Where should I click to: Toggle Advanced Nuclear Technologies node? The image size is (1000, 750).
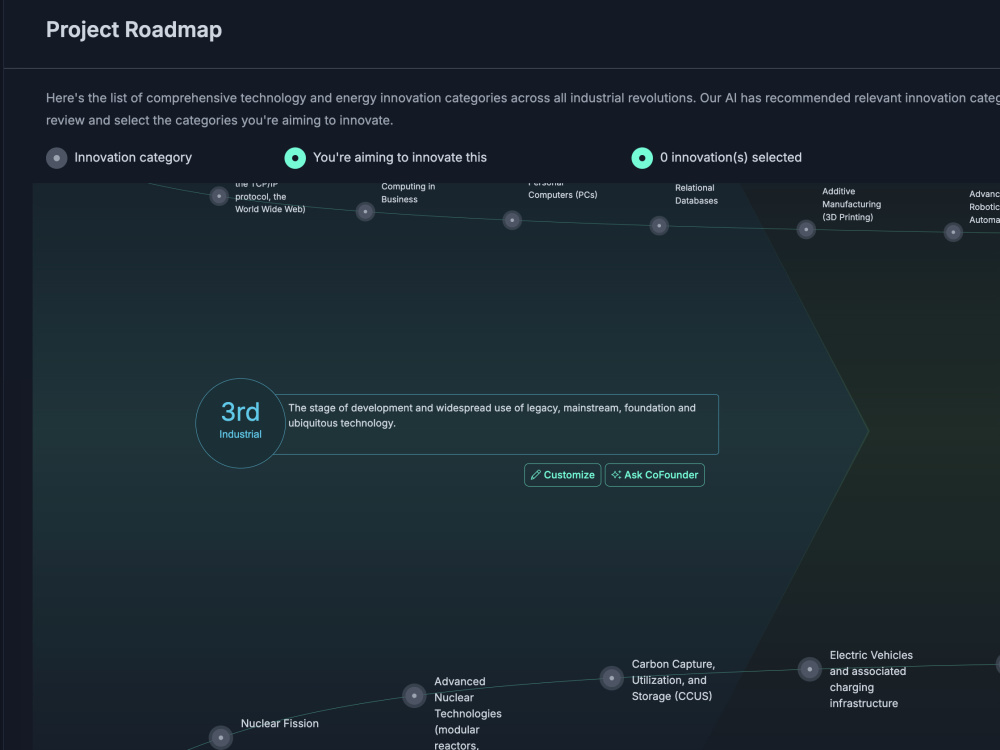click(x=415, y=695)
